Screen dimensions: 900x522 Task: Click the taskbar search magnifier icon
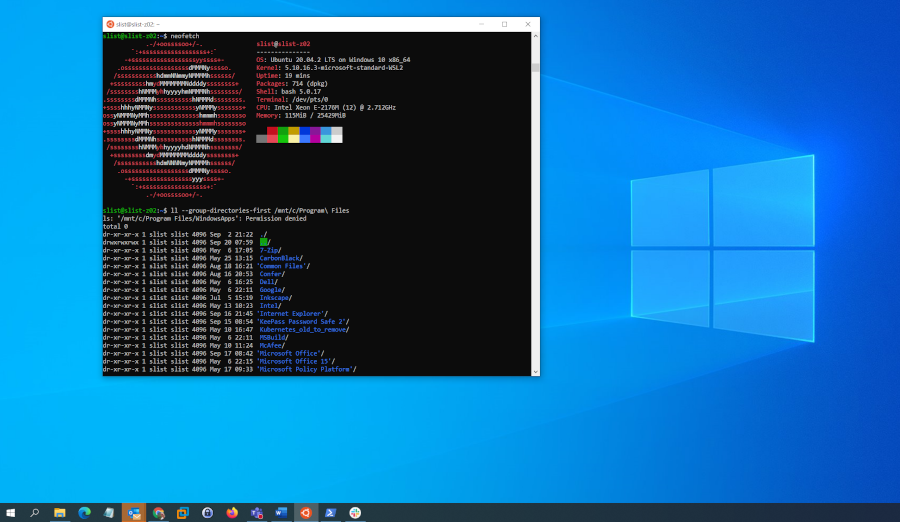click(35, 512)
